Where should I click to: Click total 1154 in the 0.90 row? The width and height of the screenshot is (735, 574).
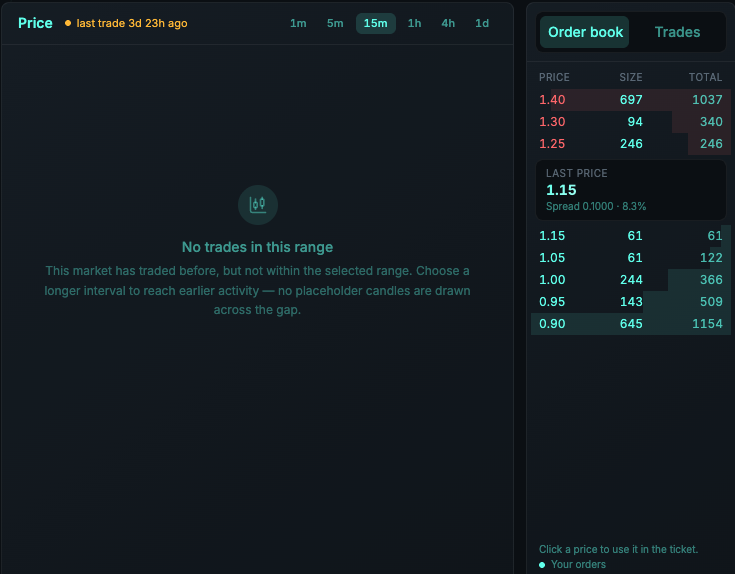pyautogui.click(x=707, y=324)
